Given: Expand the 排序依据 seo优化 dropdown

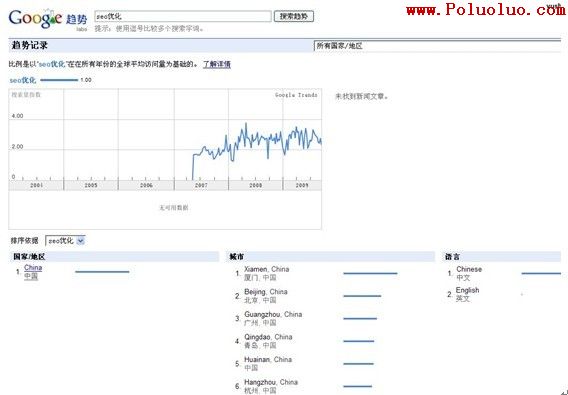Looking at the screenshot, I should point(65,241).
